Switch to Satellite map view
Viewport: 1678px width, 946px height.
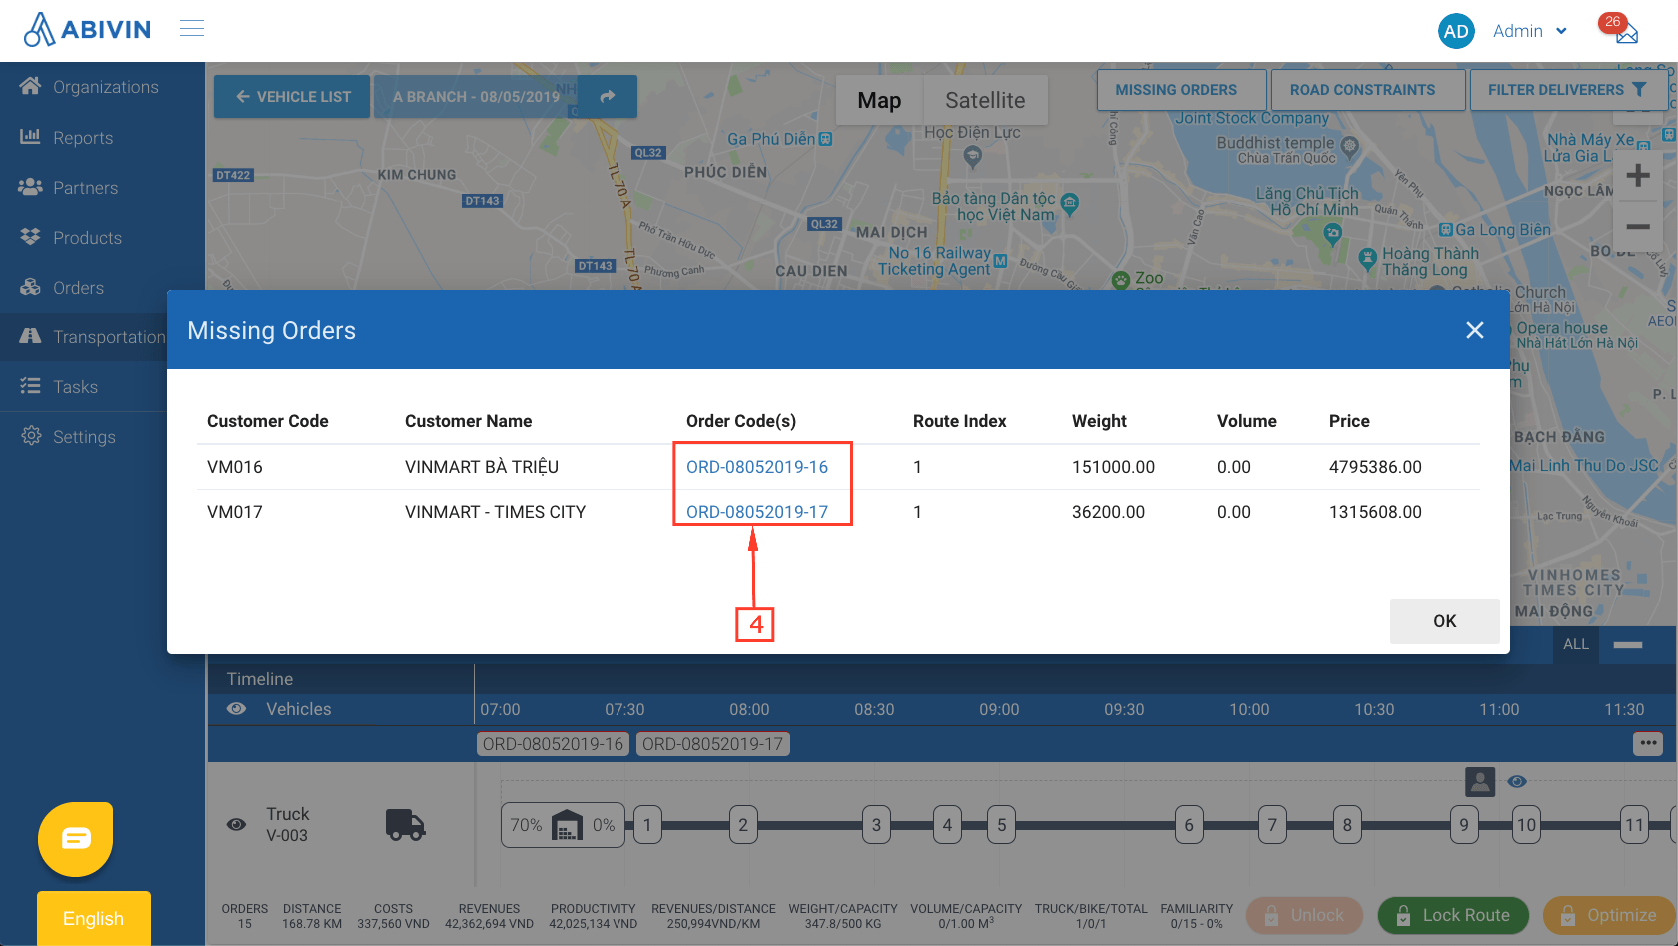[985, 100]
